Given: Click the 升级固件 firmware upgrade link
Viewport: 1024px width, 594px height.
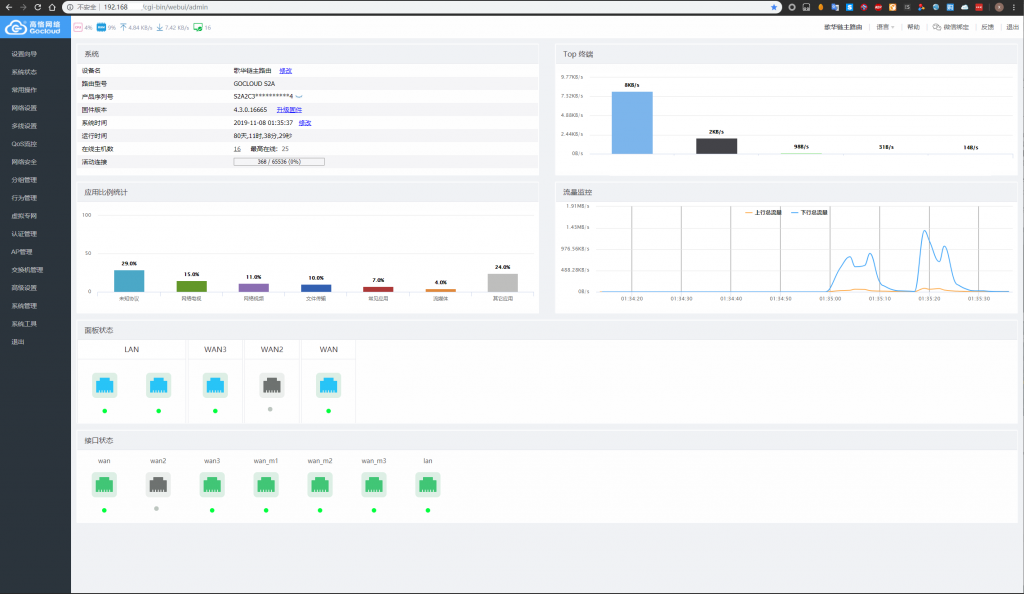Looking at the screenshot, I should pos(289,110).
